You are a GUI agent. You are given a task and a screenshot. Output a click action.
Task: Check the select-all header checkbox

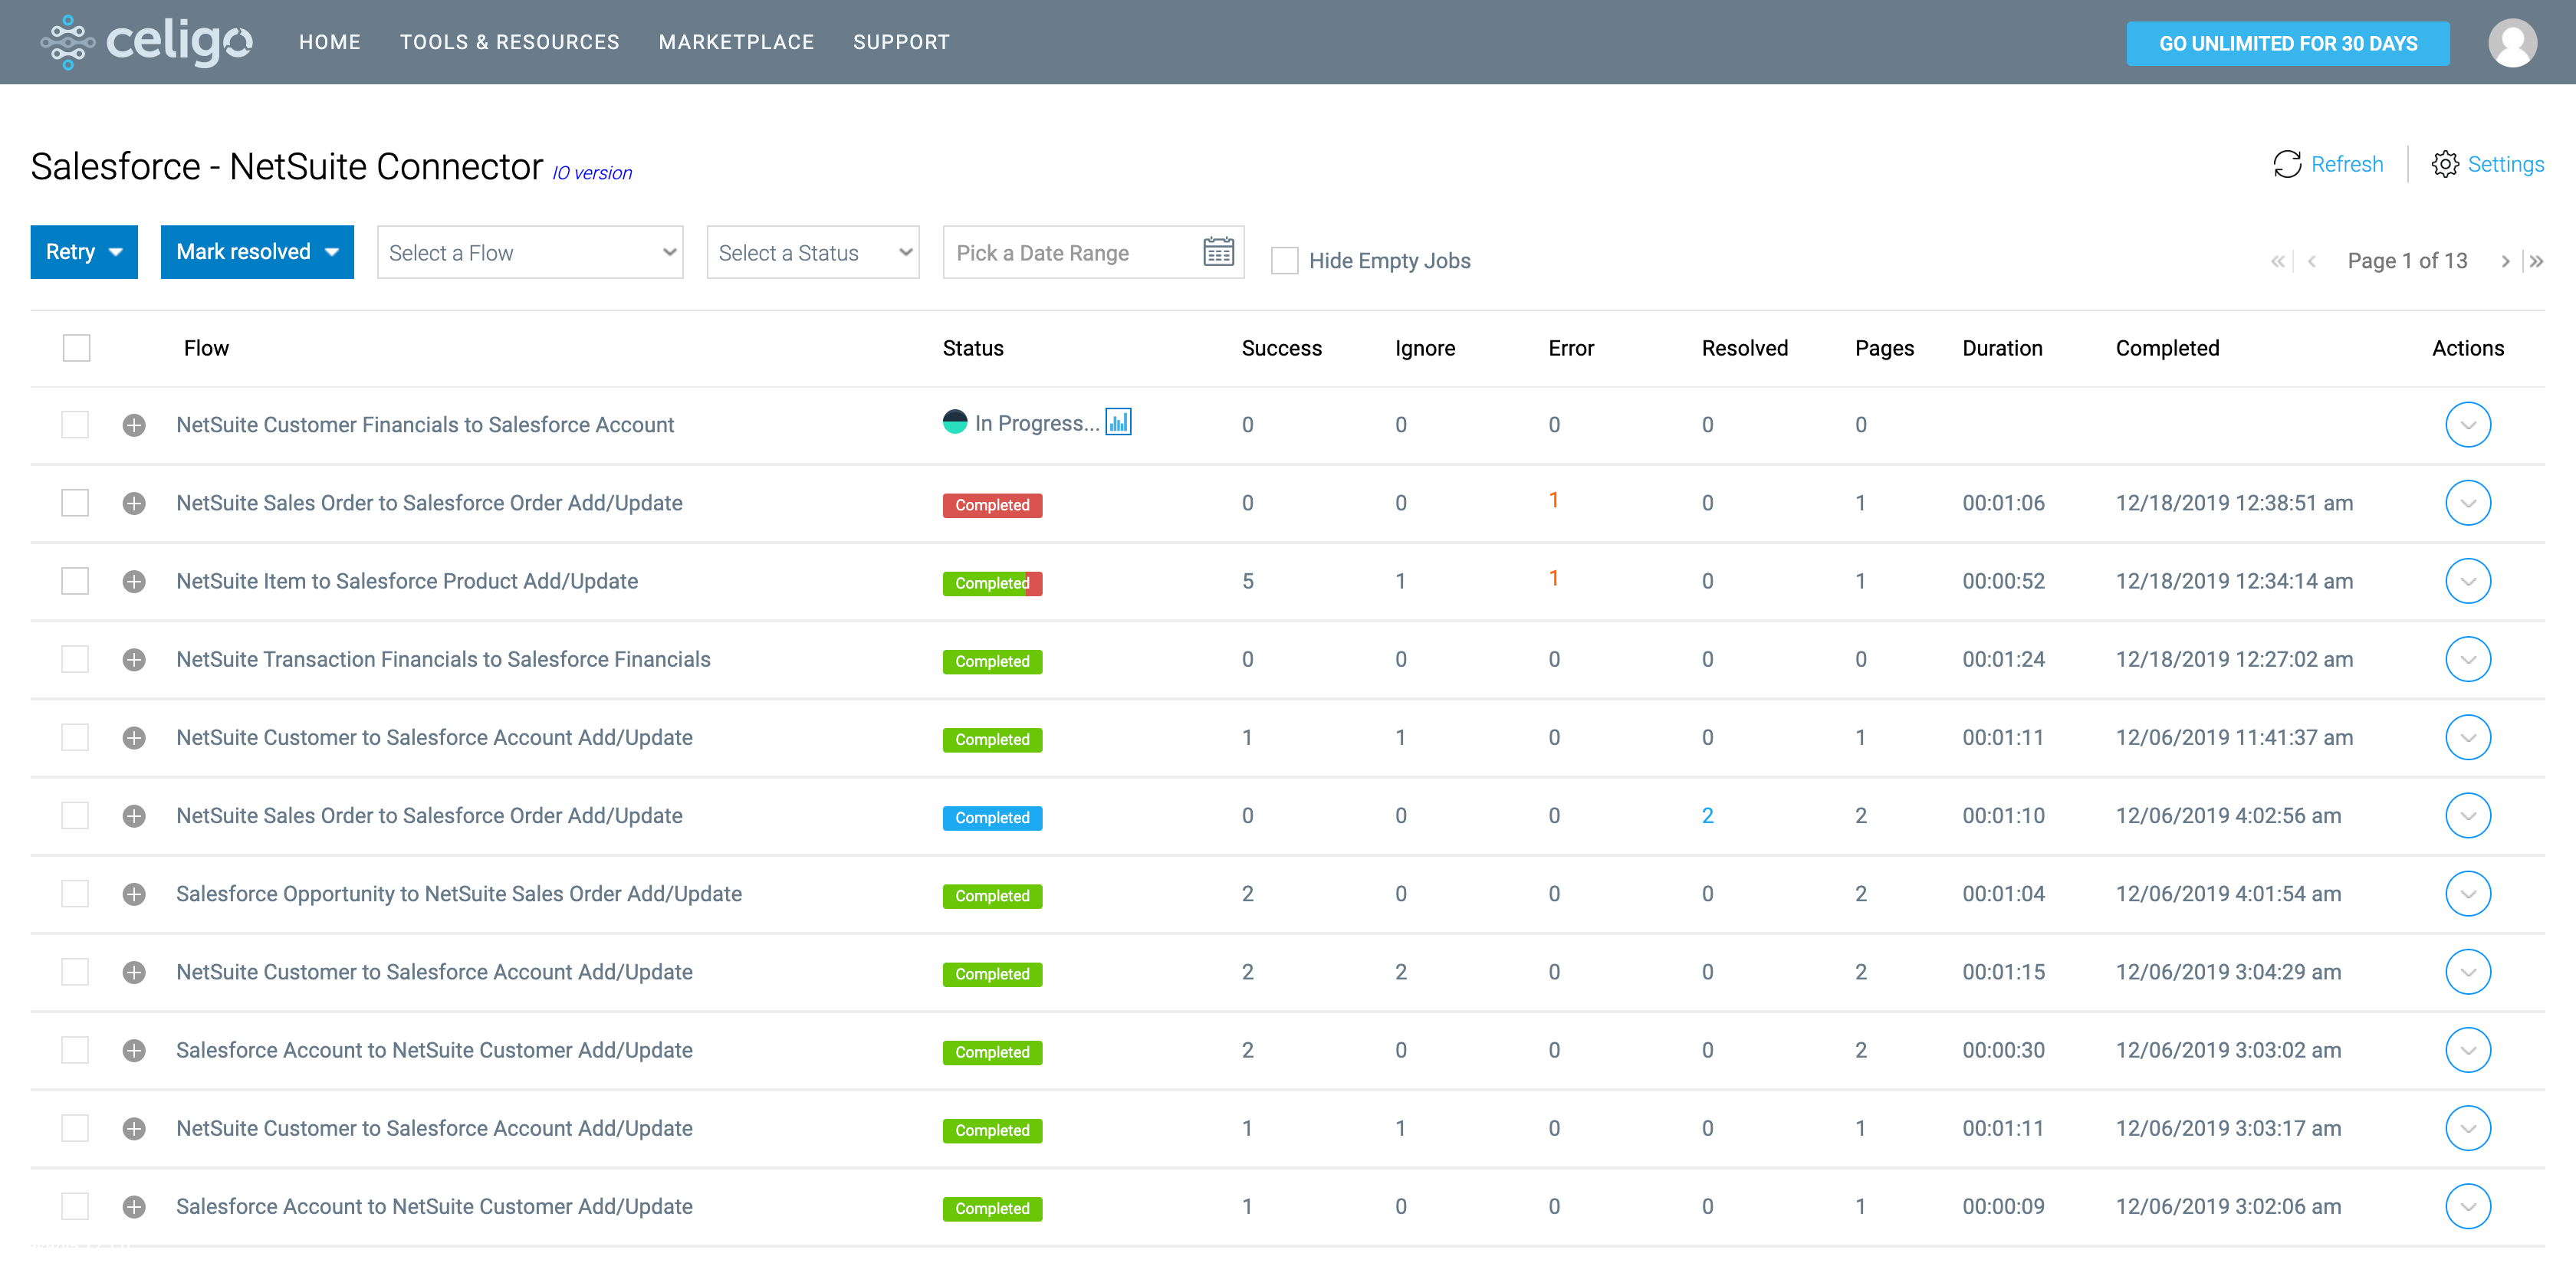[77, 348]
